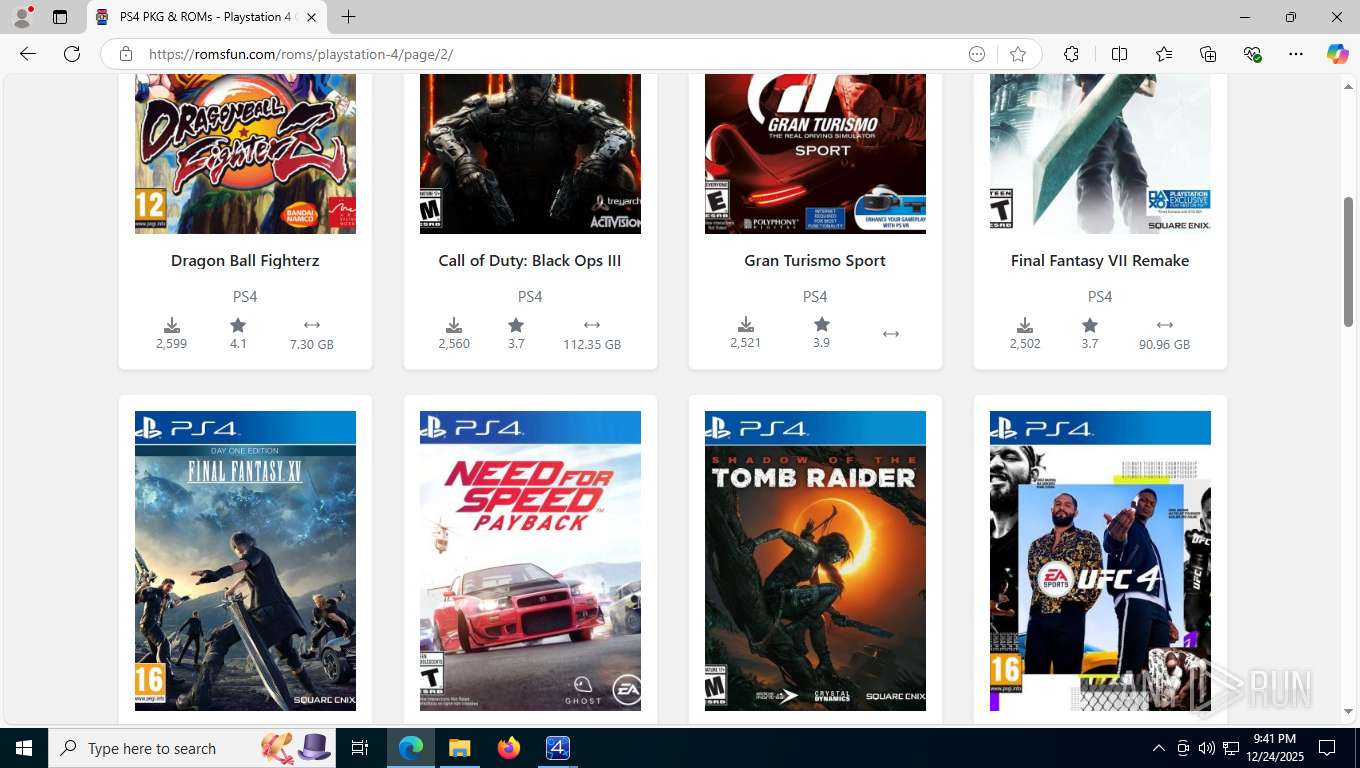Viewport: 1360px width, 768px height.
Task: Open Task View on taskbar
Action: [x=360, y=748]
